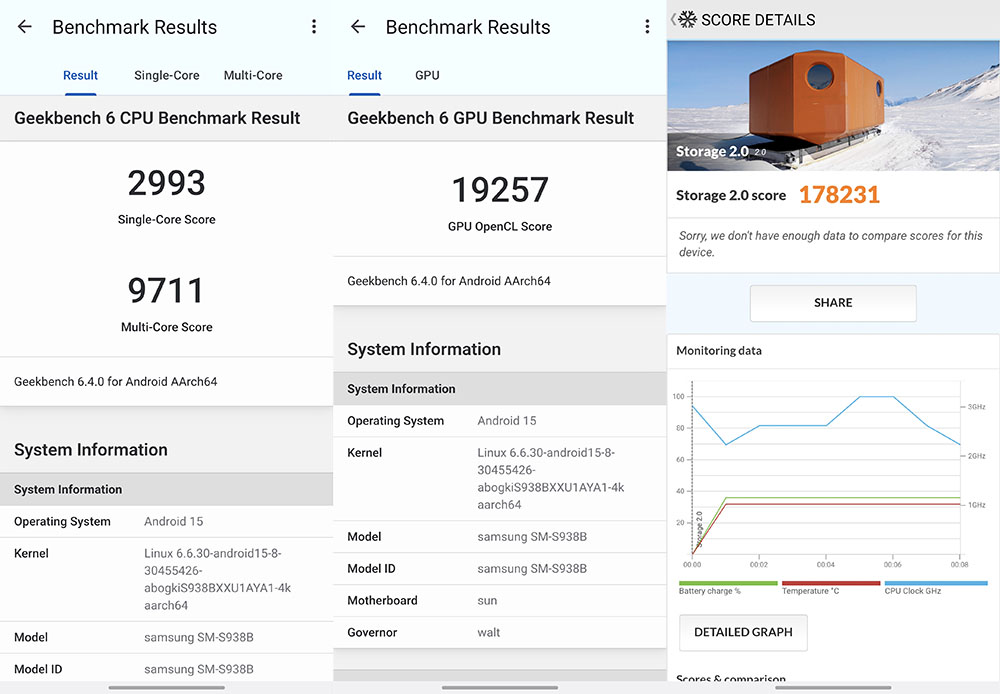
Task: Tap the Geekbench 6.4.0 version line on the GPU screen
Action: point(449,281)
